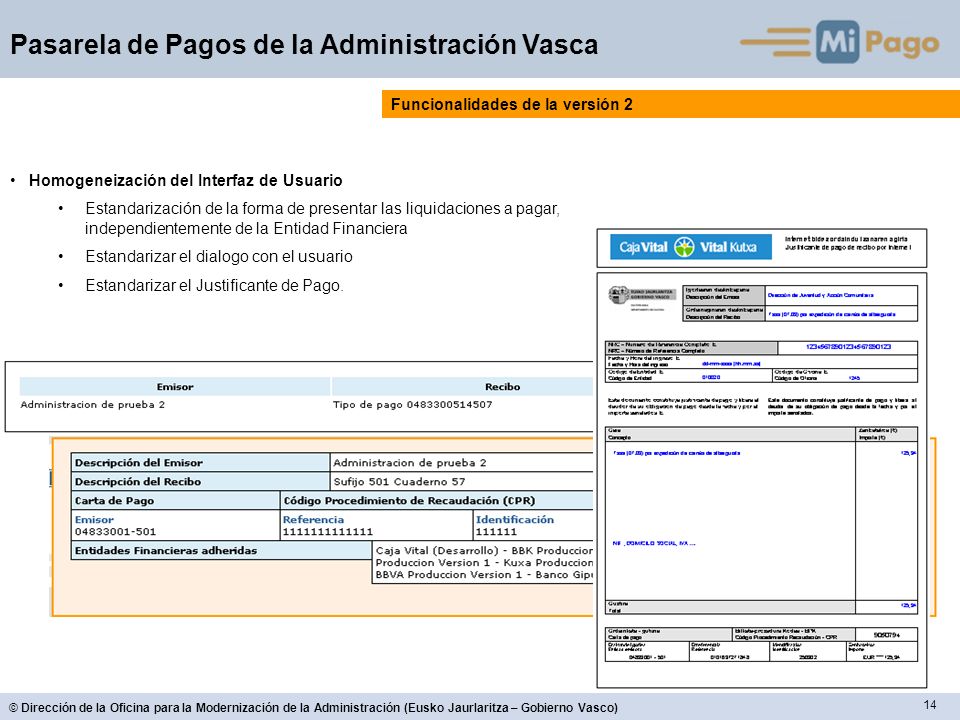Image resolution: width=960 pixels, height=720 pixels.
Task: Select the emisor code '04833001-501'
Action: pos(116,532)
